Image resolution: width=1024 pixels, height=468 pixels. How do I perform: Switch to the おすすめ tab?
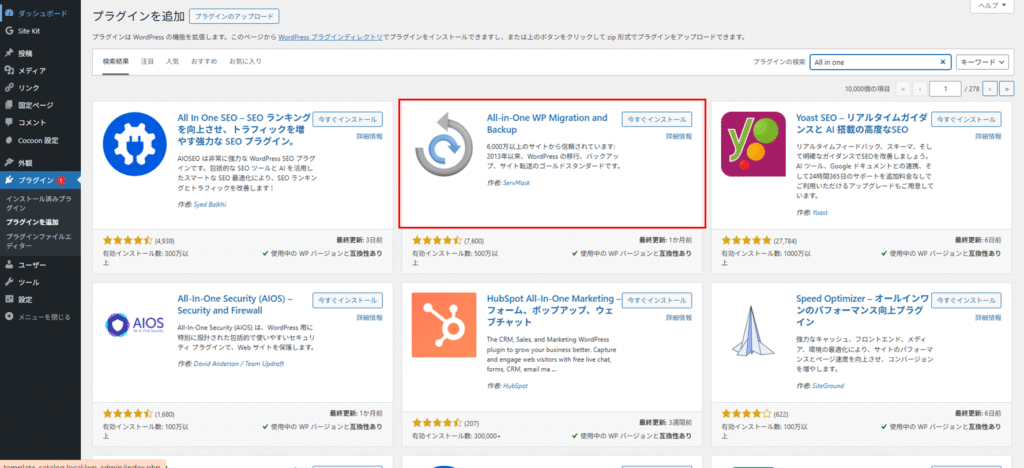point(203,62)
